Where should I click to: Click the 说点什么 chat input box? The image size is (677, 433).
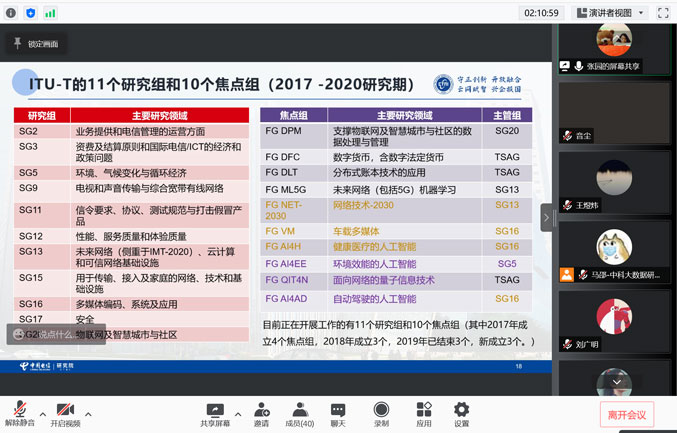tap(57, 334)
